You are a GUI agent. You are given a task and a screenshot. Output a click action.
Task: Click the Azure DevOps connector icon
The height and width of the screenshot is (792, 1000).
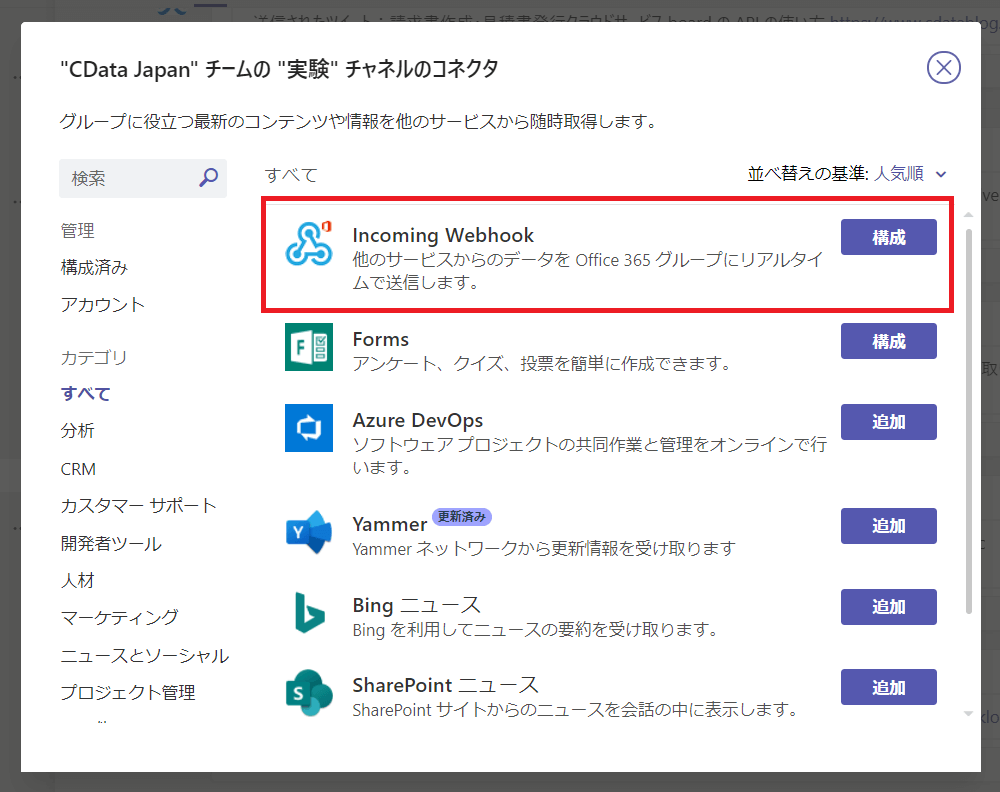309,428
